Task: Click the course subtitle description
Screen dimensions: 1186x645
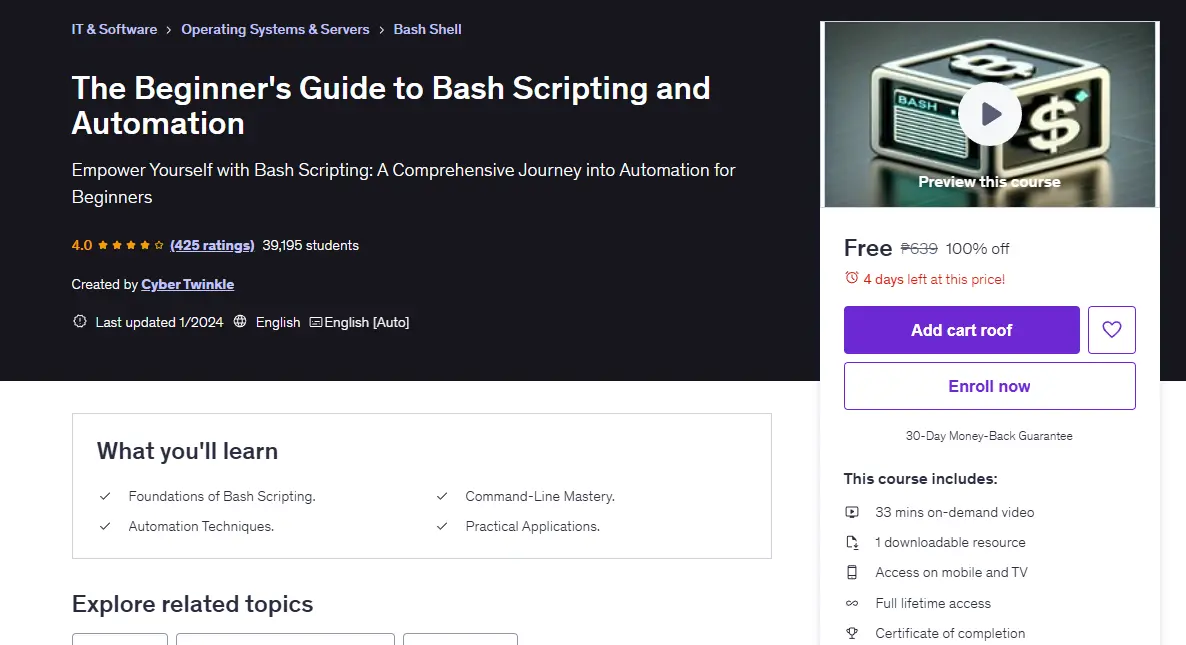Action: (403, 183)
